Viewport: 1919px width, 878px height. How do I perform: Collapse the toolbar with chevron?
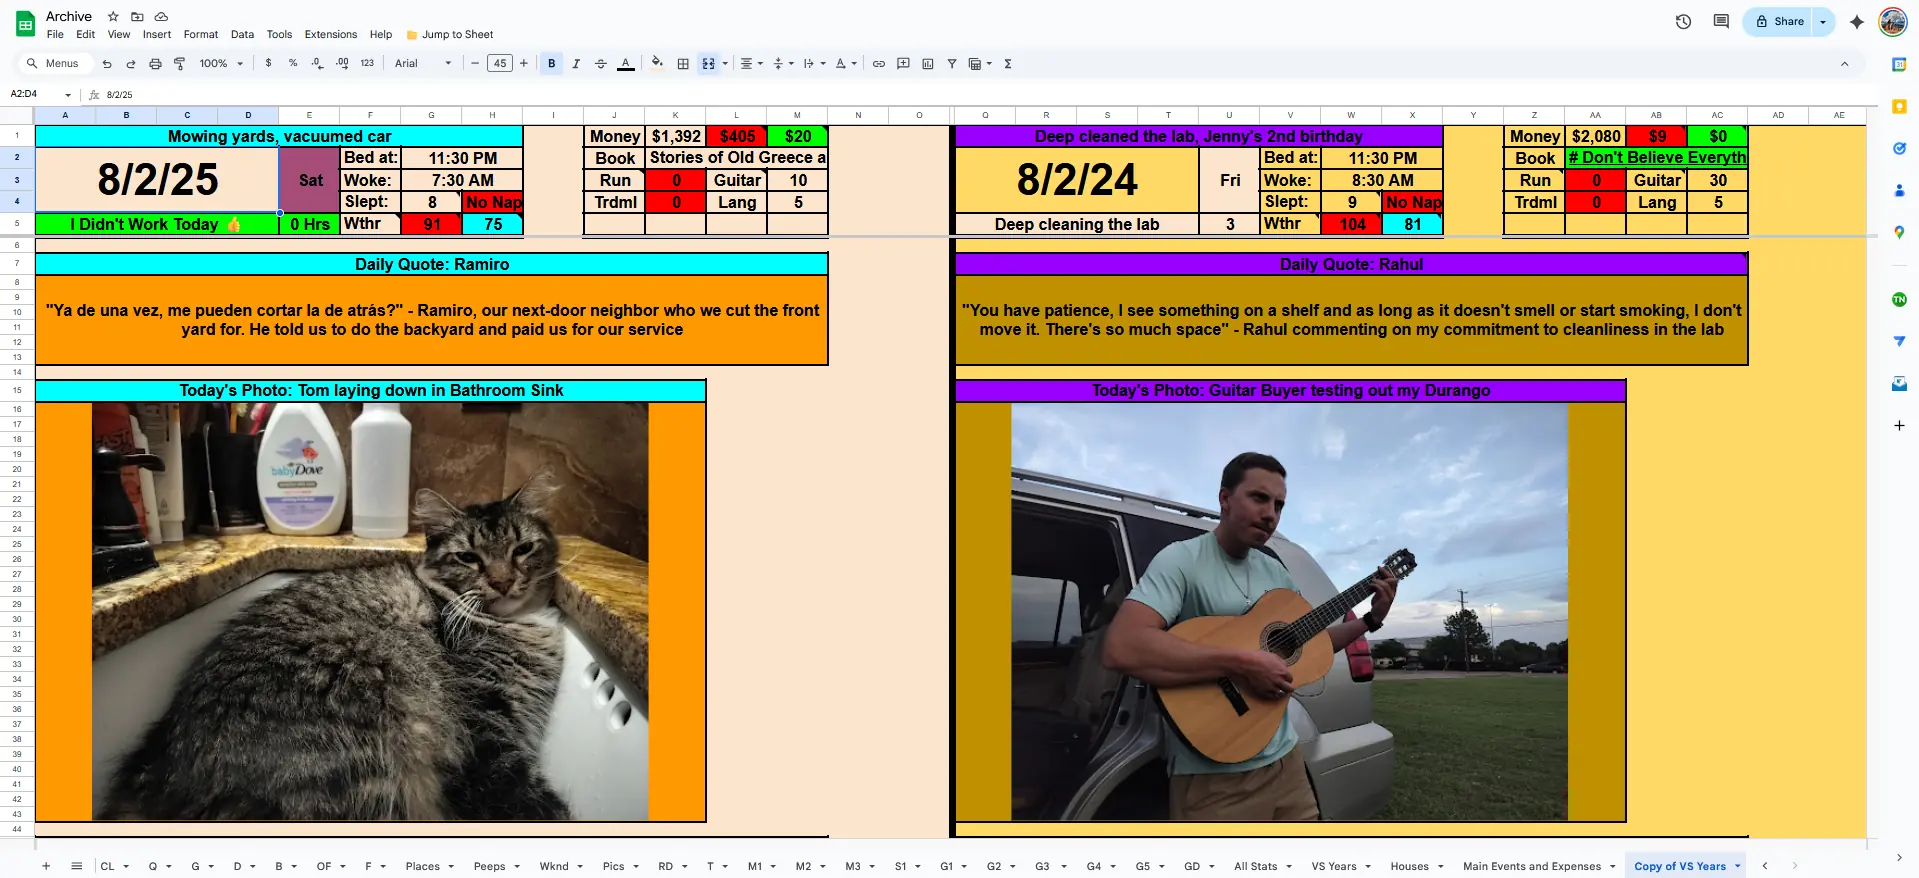point(1844,63)
